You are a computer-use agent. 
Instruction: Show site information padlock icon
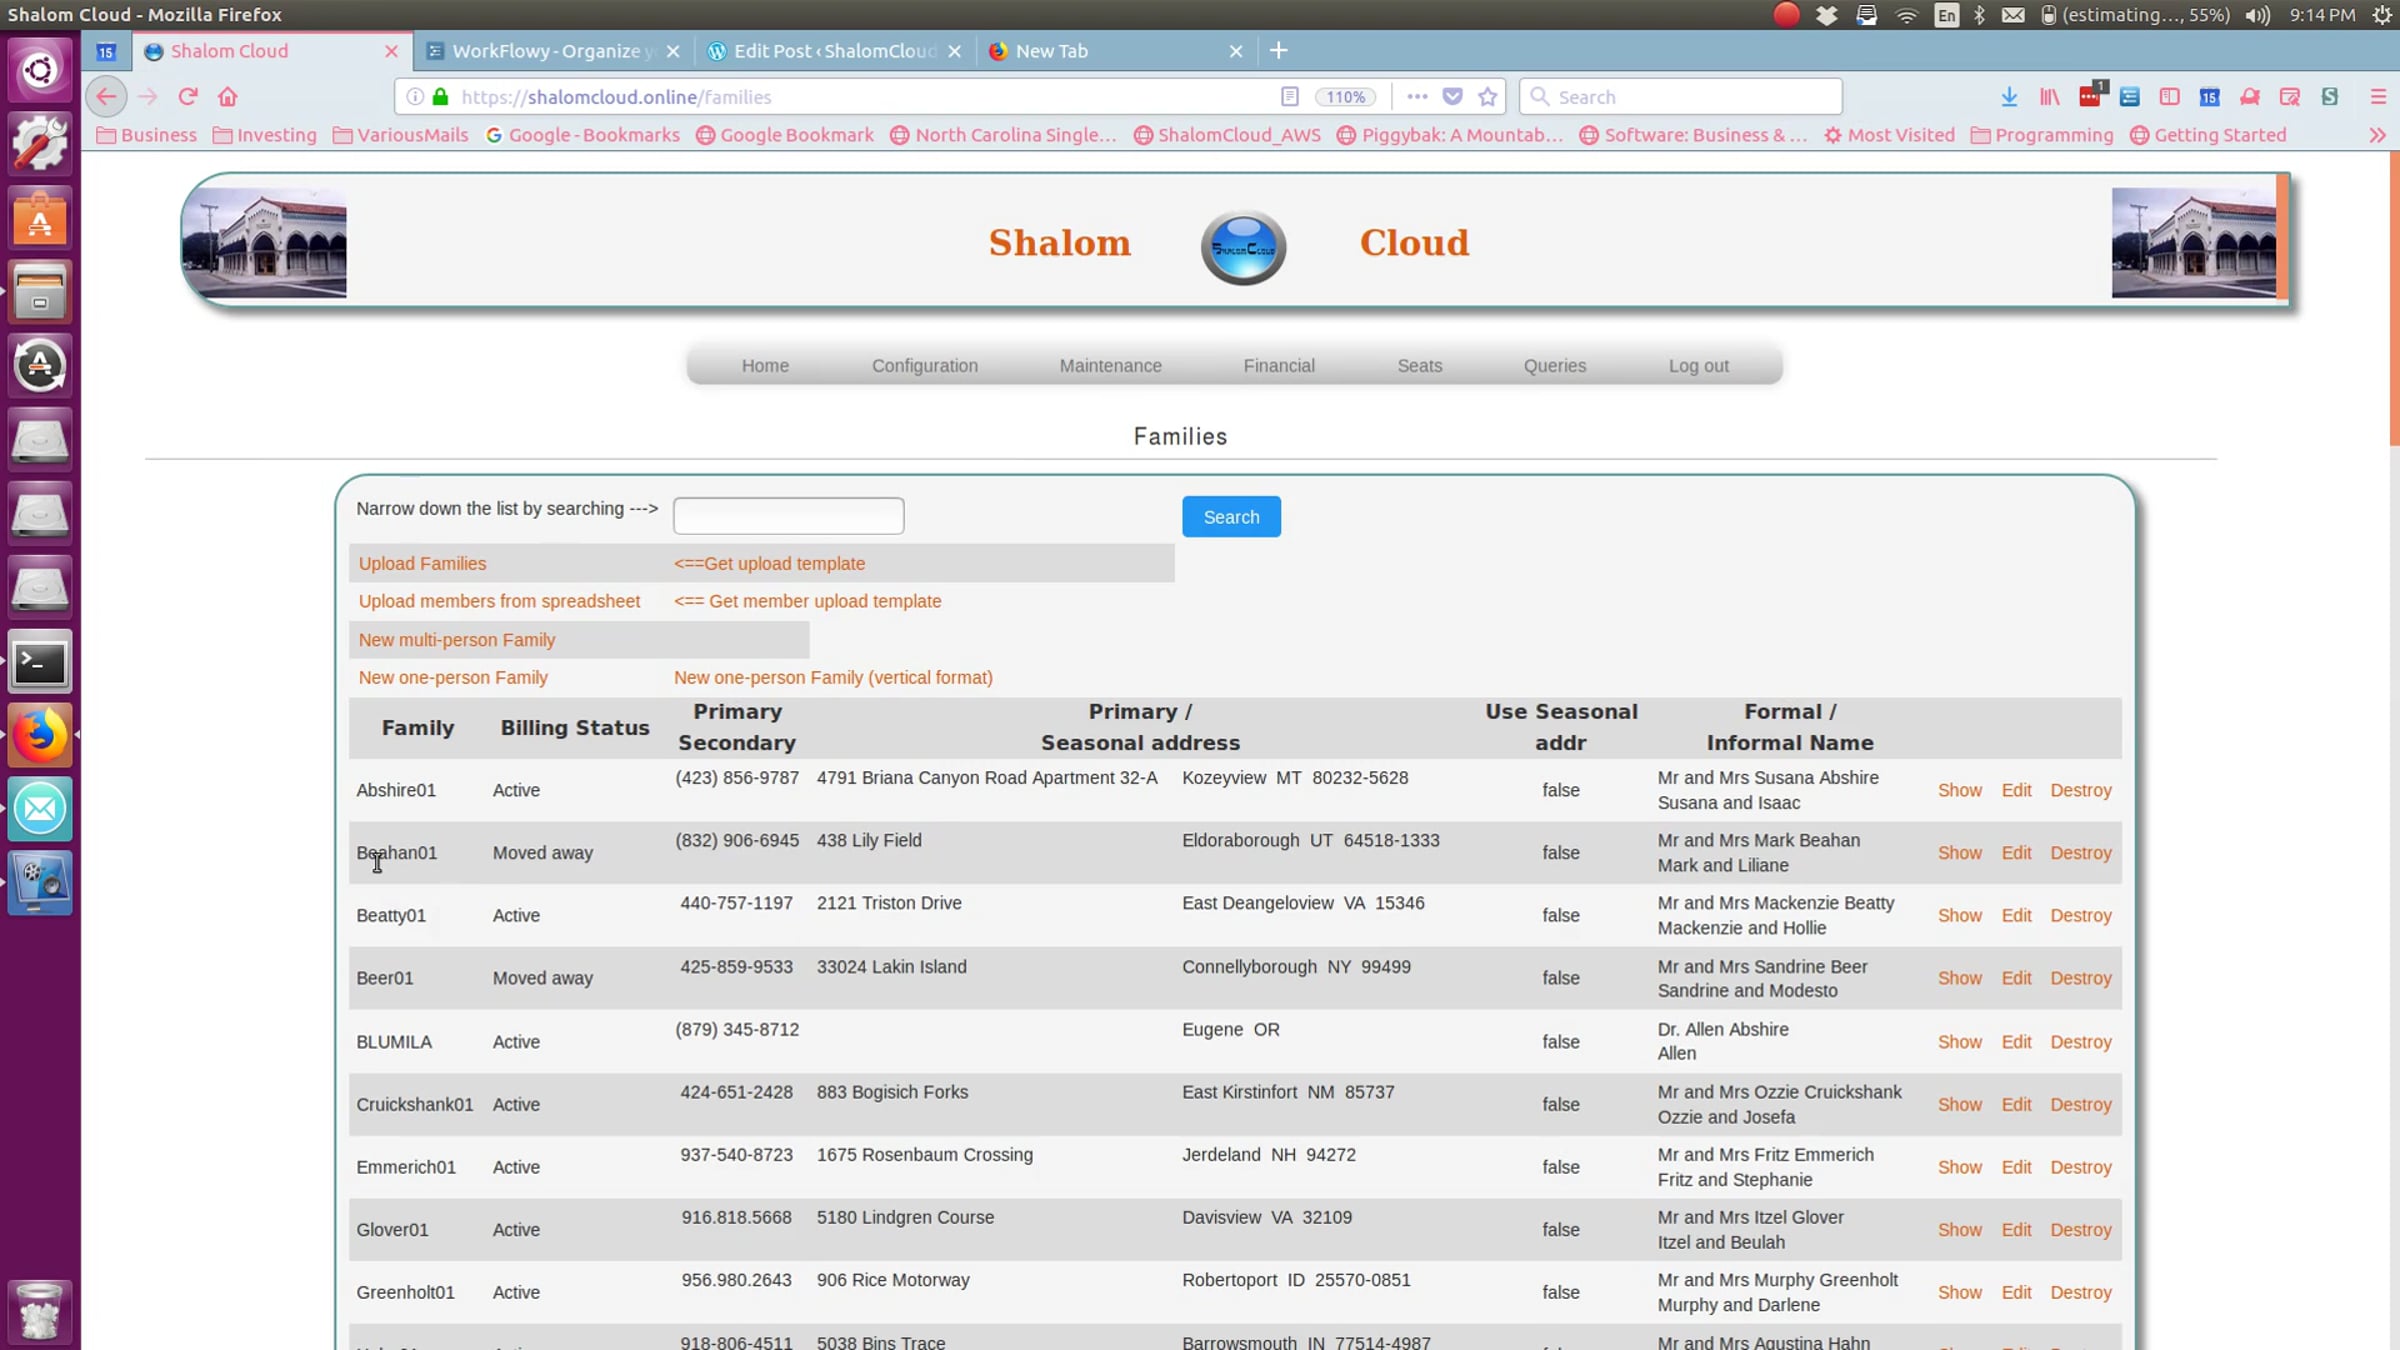441,96
